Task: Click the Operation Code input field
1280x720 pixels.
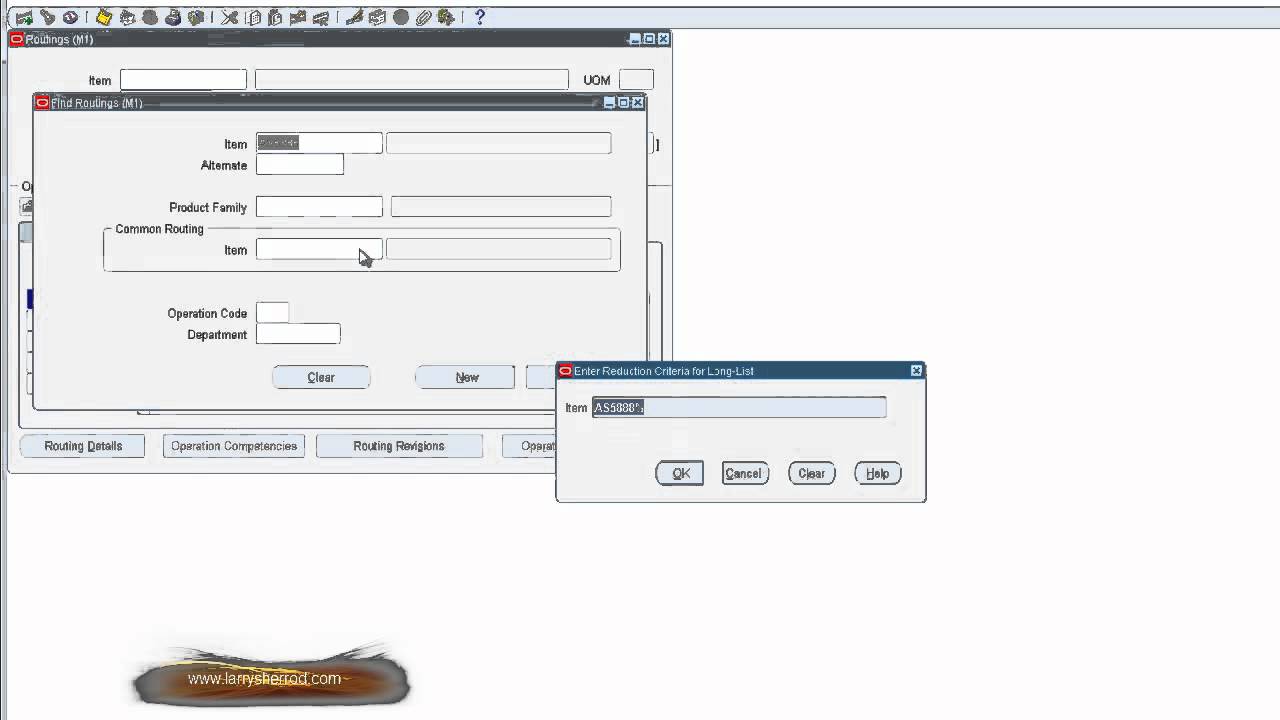Action: [273, 312]
